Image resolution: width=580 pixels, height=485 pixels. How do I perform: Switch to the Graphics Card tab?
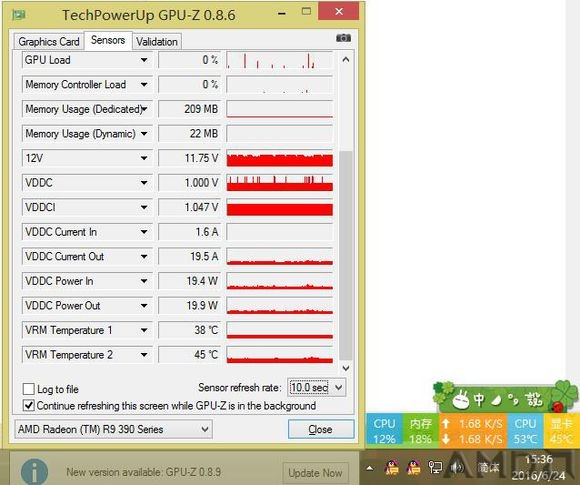click(49, 42)
